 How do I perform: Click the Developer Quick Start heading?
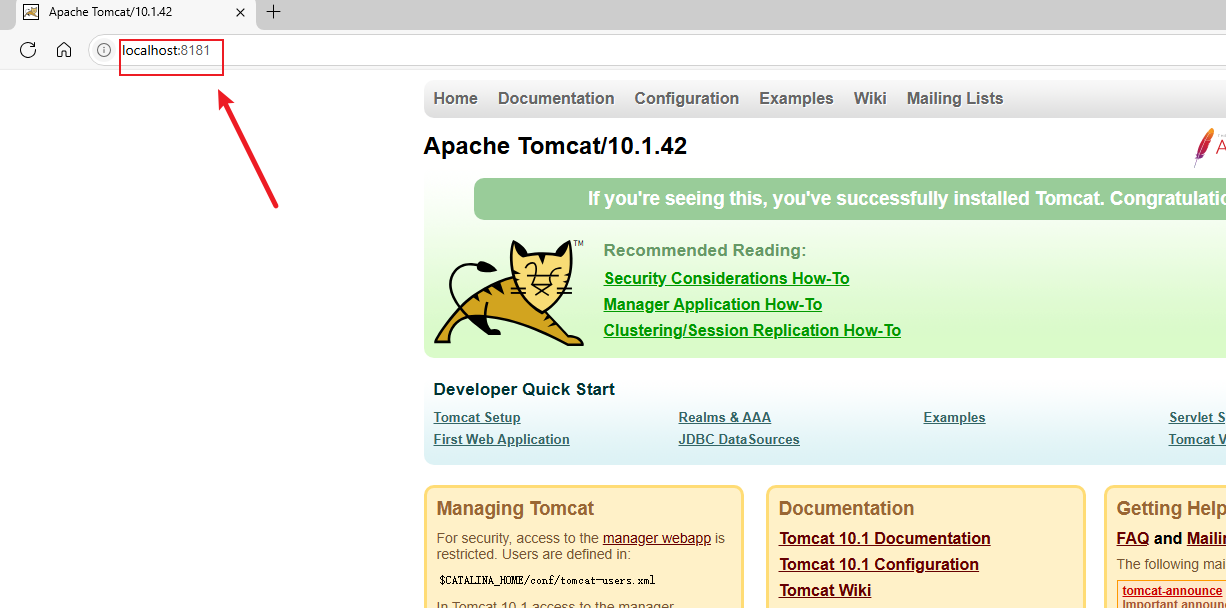524,389
